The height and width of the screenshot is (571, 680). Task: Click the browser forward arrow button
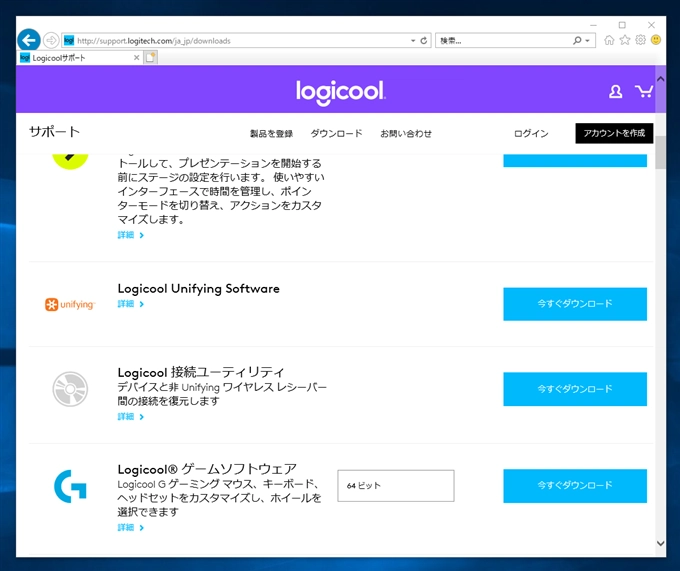(51, 40)
